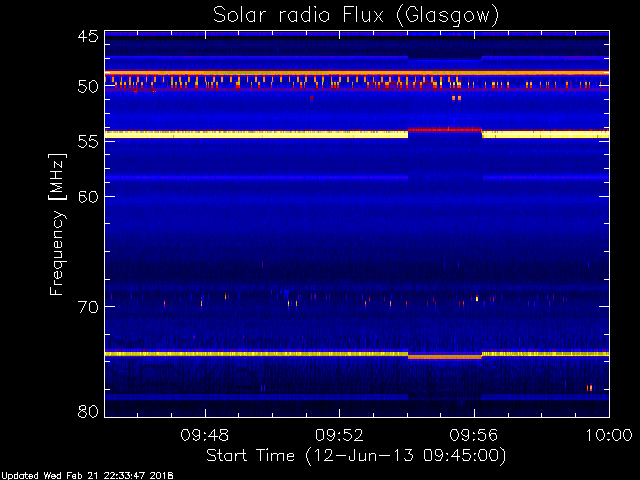
Task: Click the 70 frequency tick label
Action: point(88,307)
